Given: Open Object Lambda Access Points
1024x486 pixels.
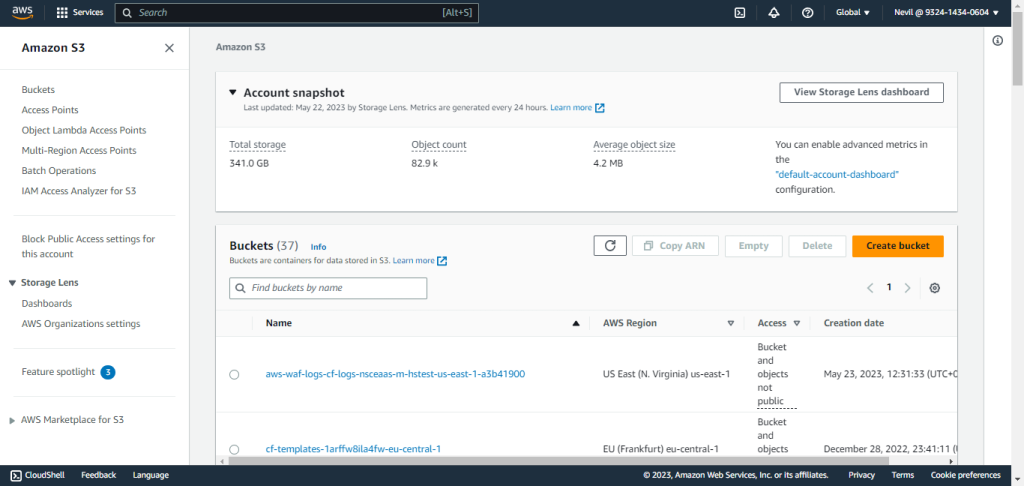Looking at the screenshot, I should [x=84, y=130].
